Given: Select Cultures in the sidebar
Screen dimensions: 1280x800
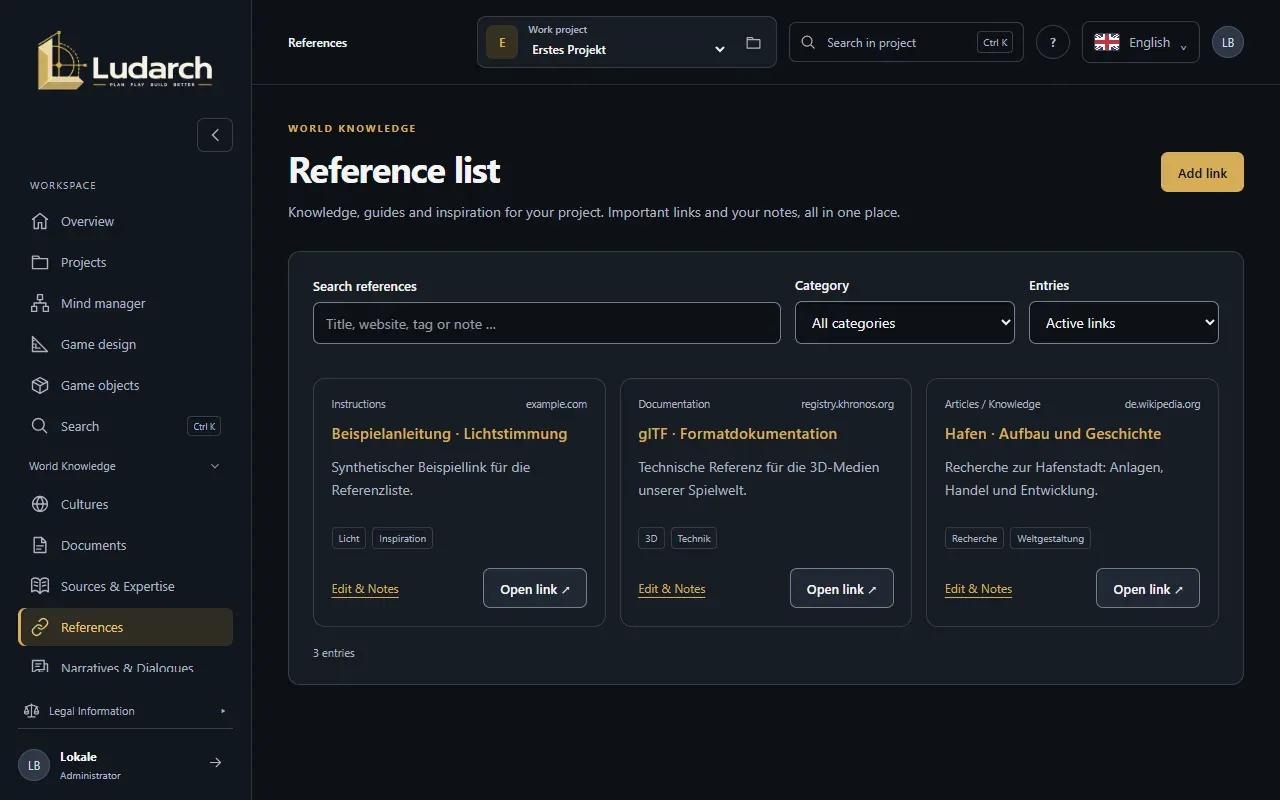Looking at the screenshot, I should 125,504.
